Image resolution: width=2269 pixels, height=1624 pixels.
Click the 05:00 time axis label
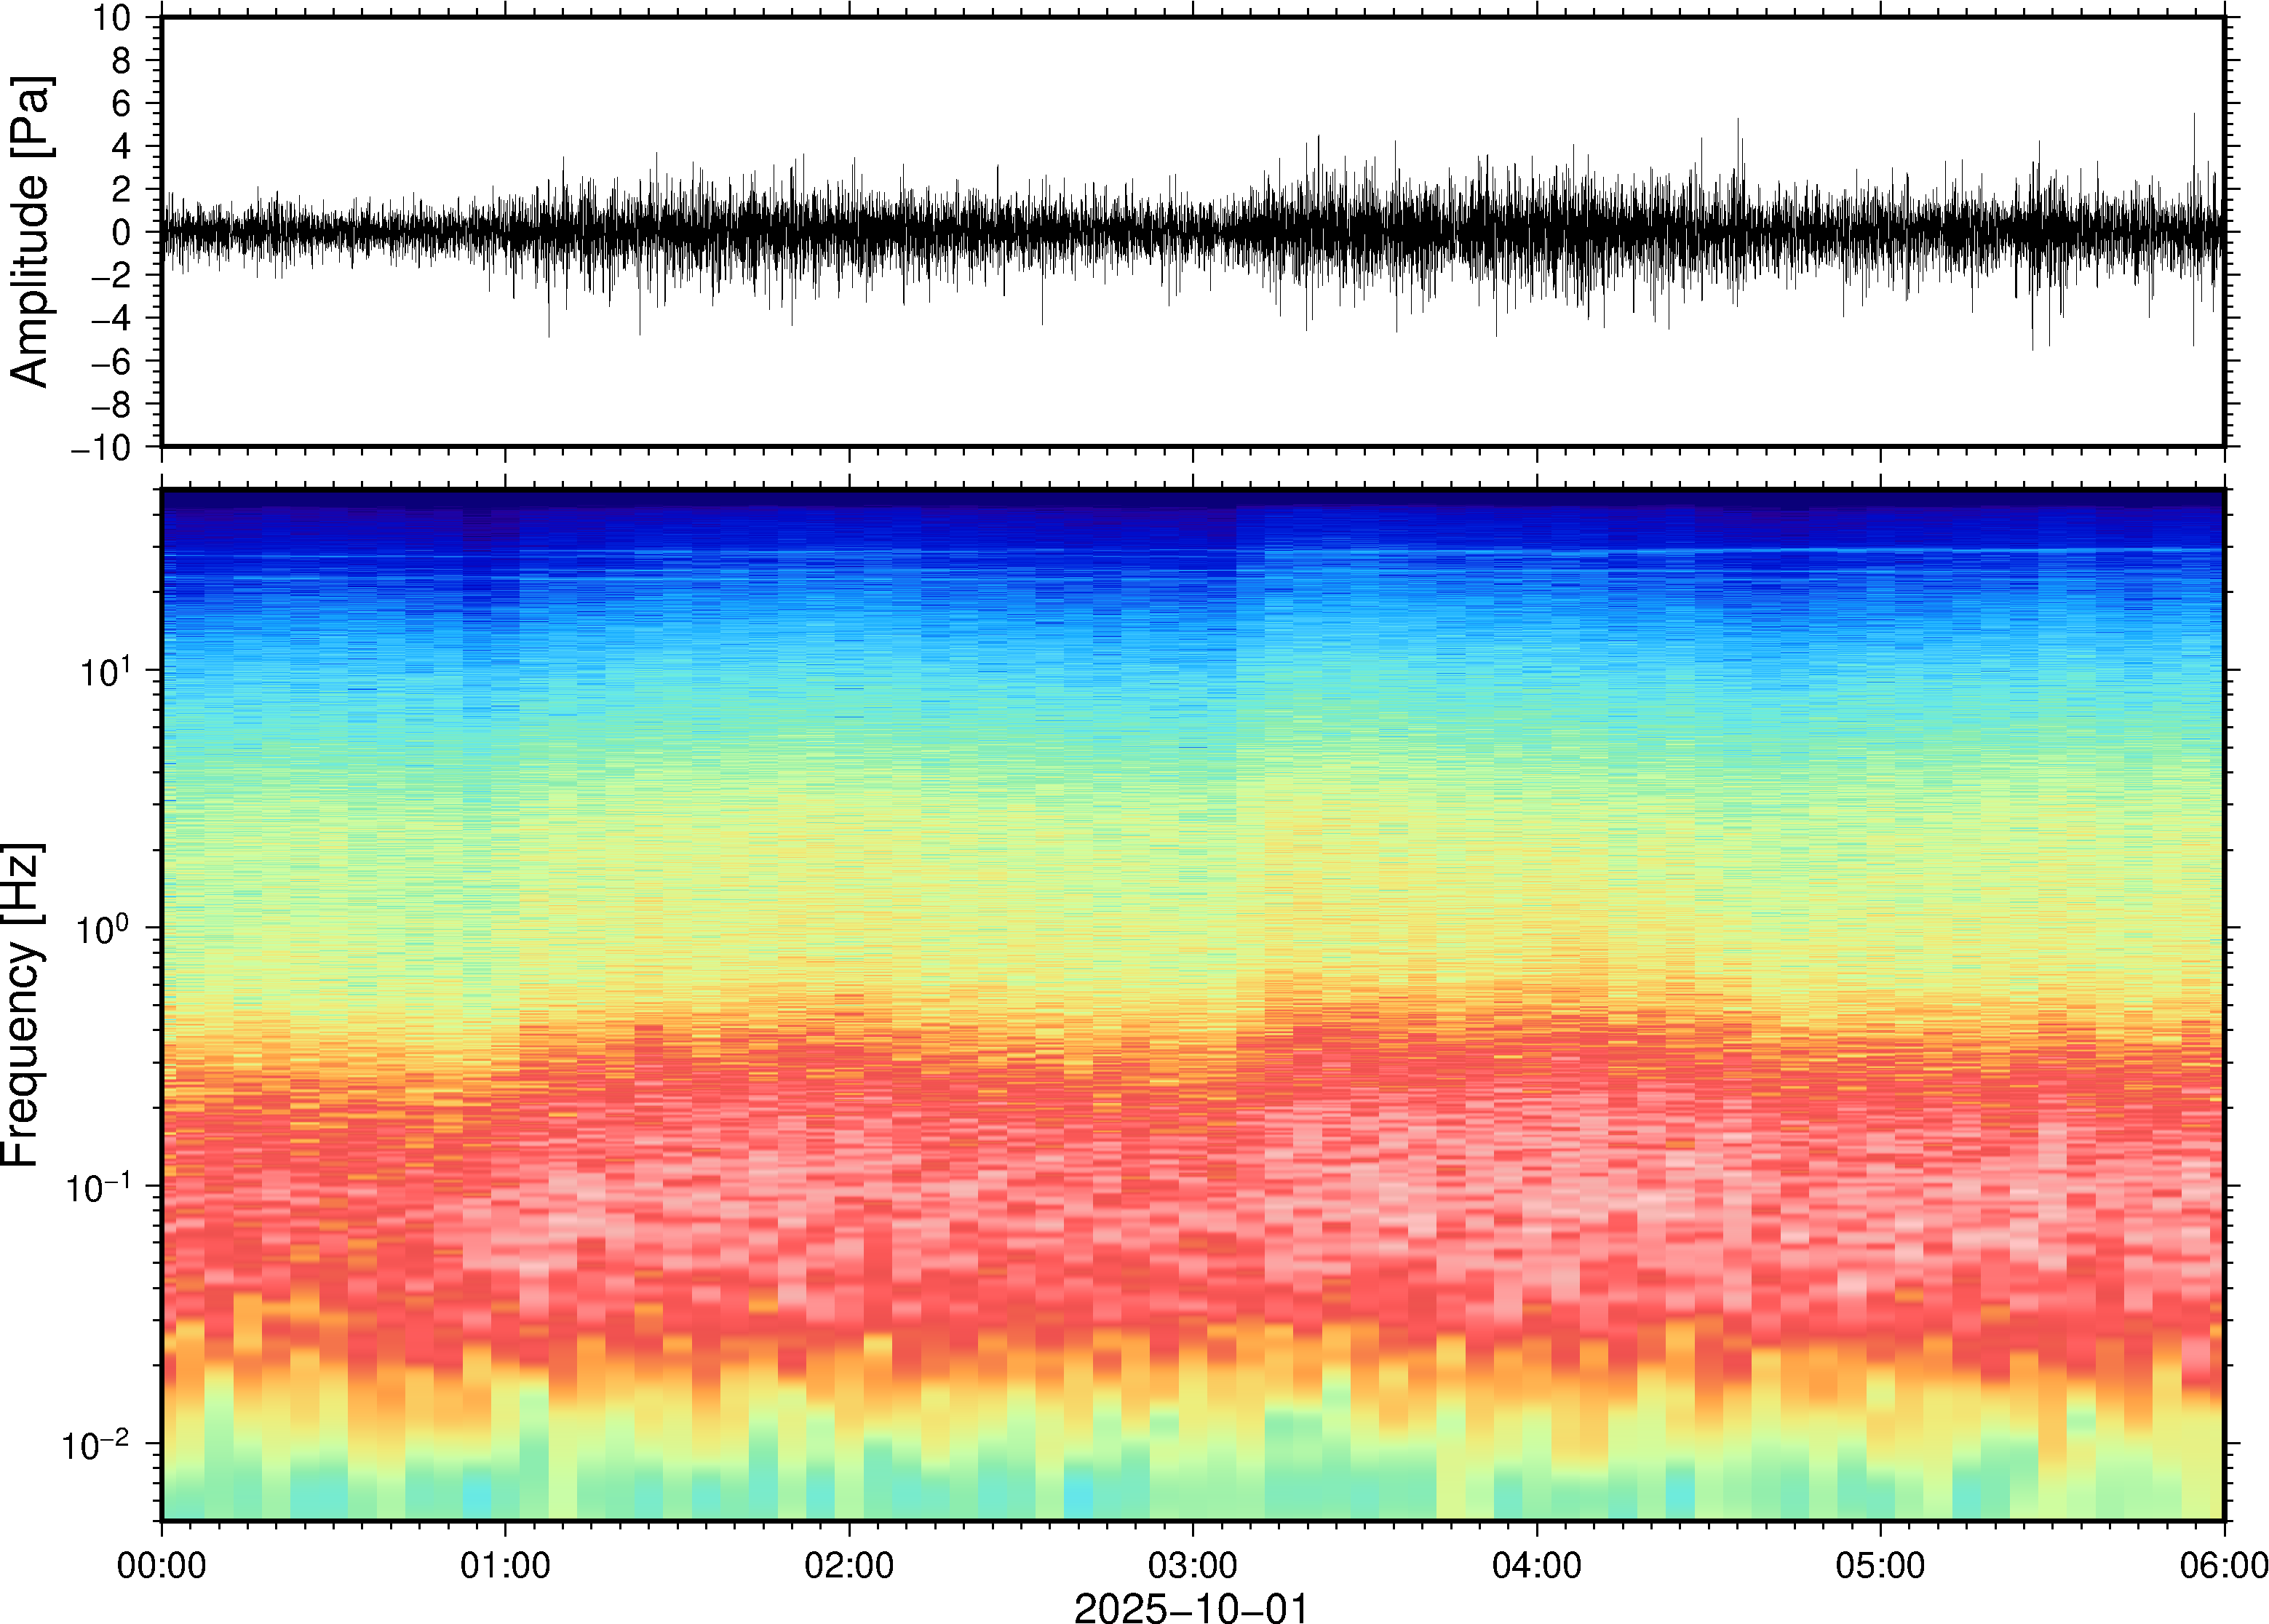[x=1880, y=1565]
